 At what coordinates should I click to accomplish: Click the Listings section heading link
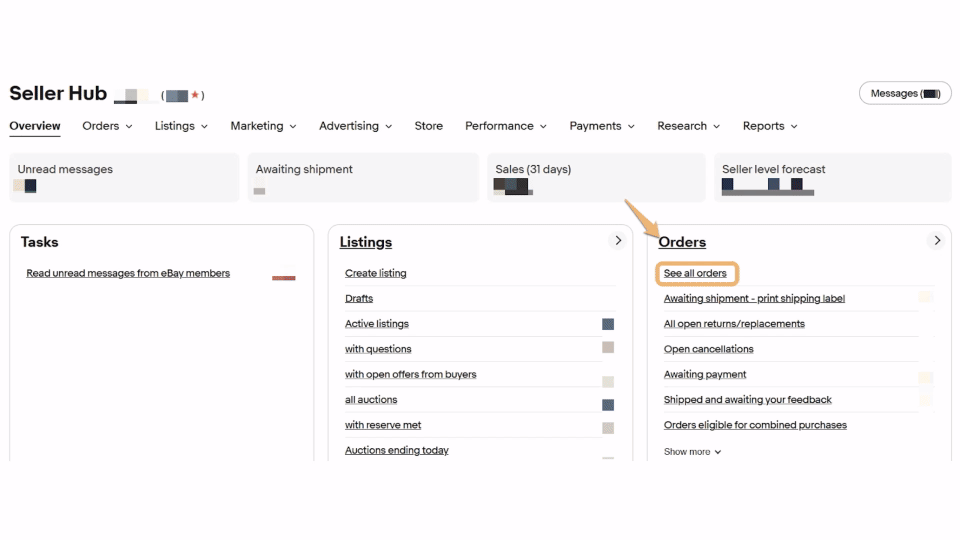[366, 242]
